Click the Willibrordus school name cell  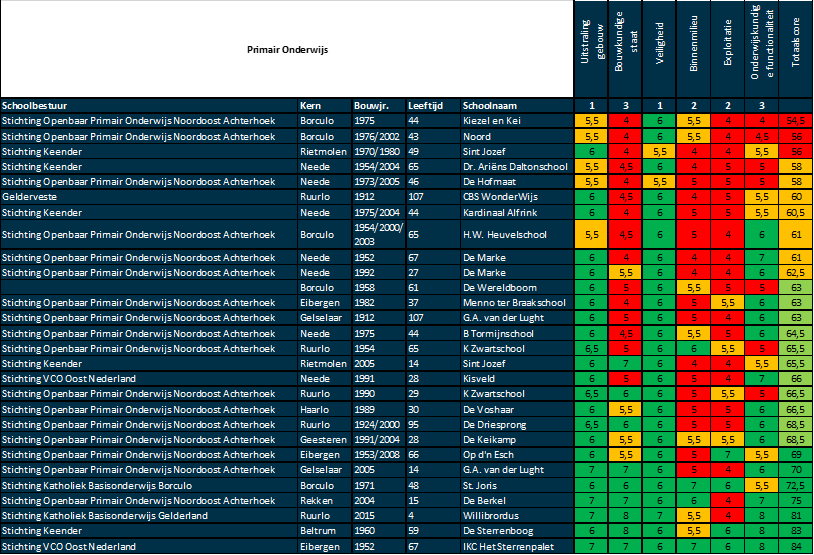pyautogui.click(x=488, y=515)
